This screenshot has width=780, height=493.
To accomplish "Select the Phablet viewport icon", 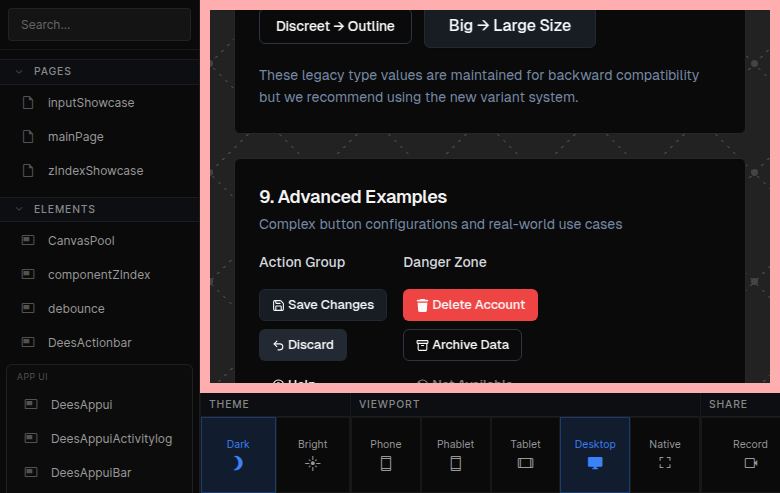I will [455, 463].
